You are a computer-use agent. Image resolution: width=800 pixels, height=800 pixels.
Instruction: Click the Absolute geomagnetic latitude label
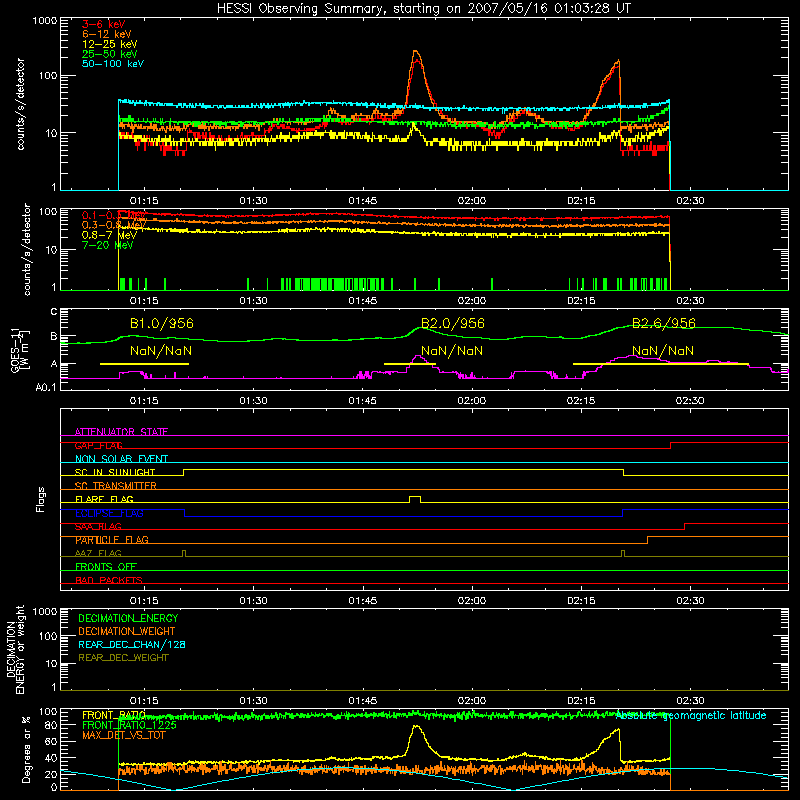691,715
